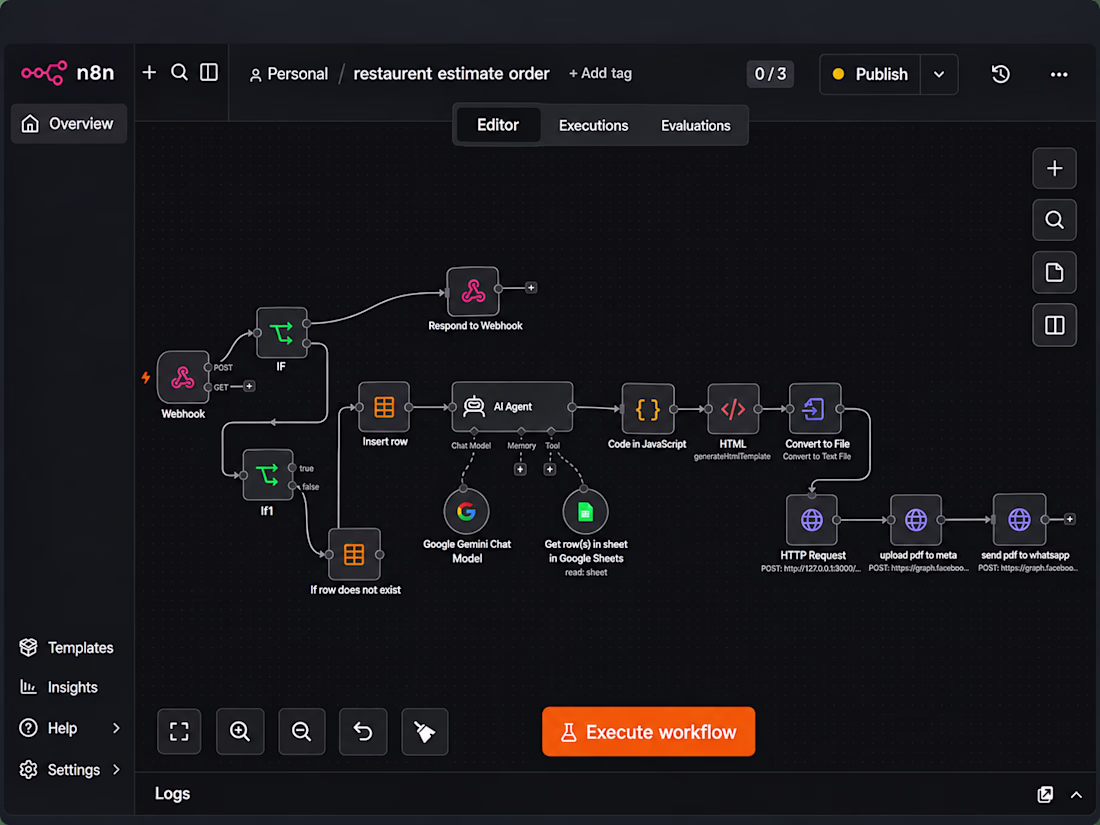The height and width of the screenshot is (825, 1100).
Task: Select the HTML node
Action: [733, 409]
